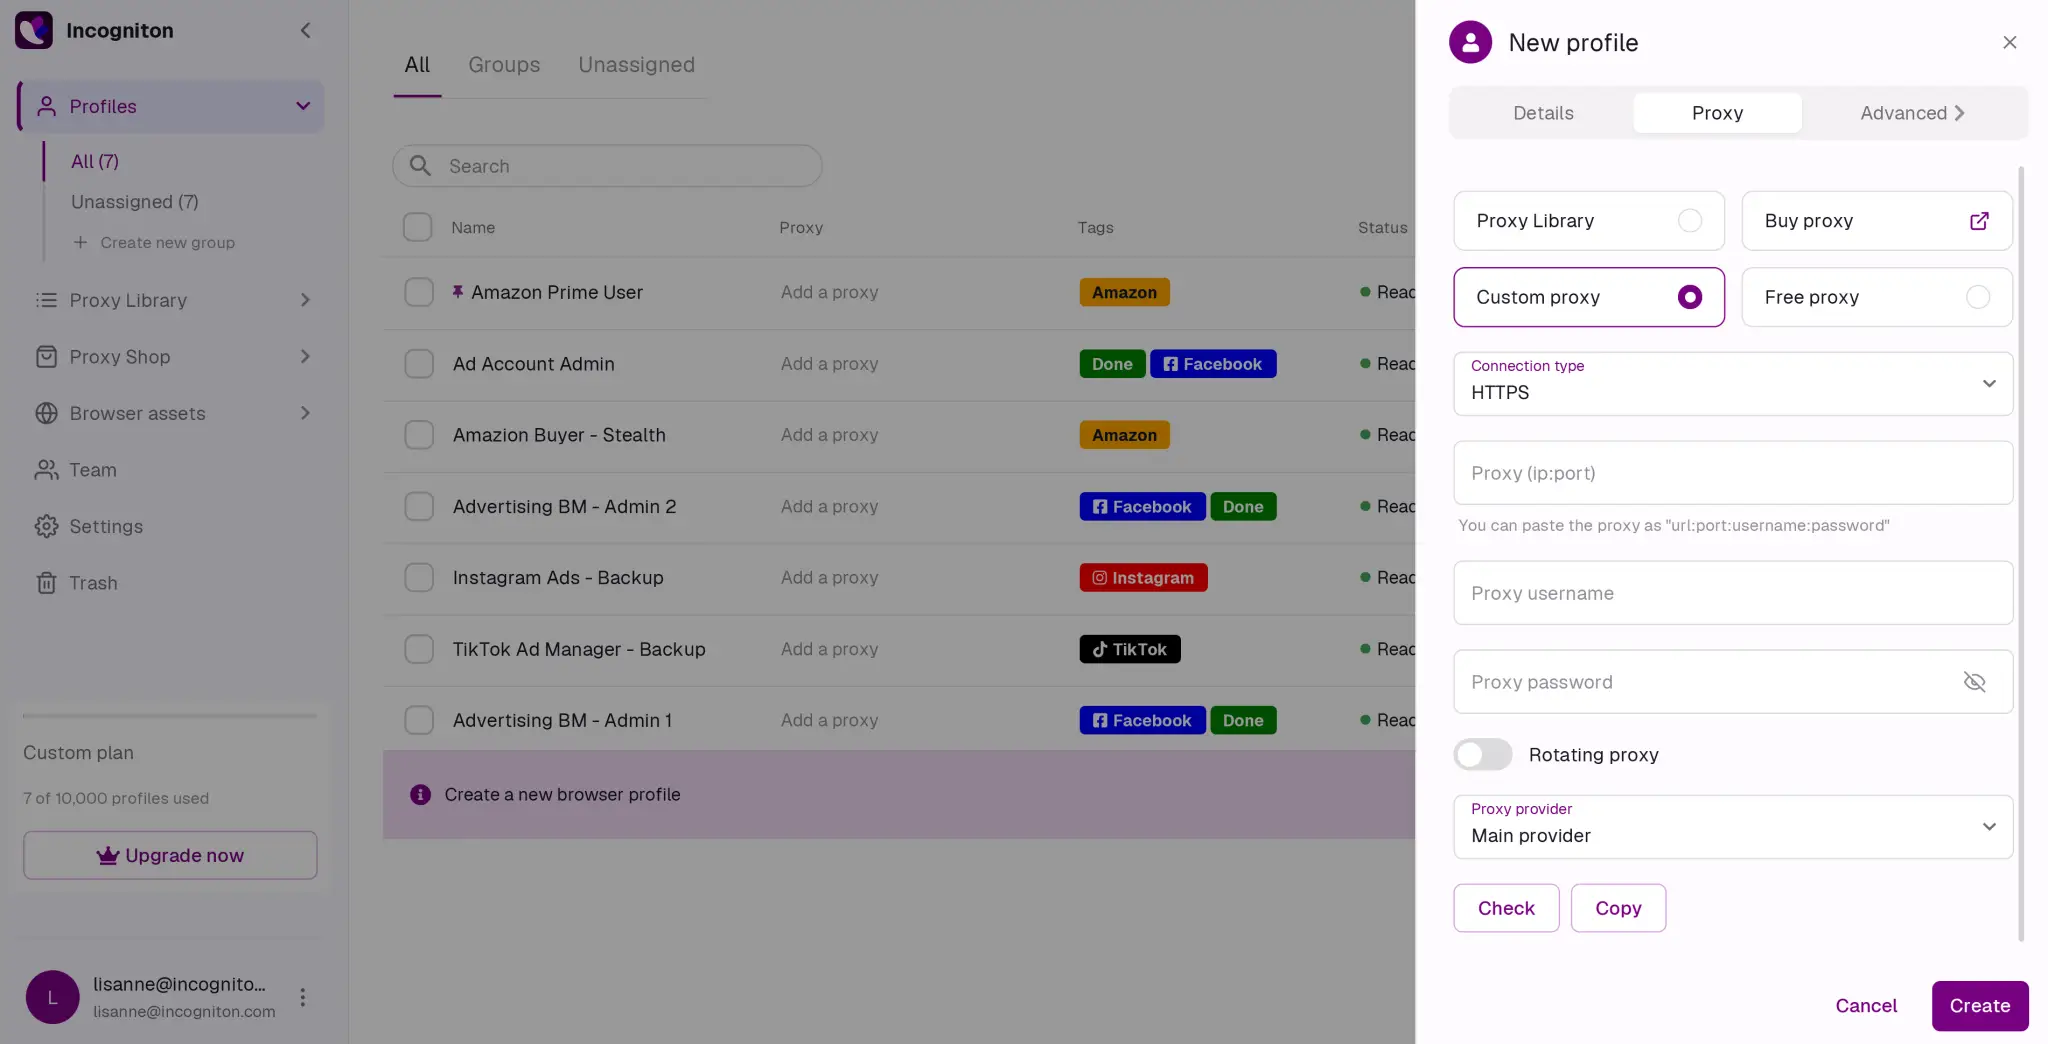Click the external link icon on Buy proxy
This screenshot has height=1044, width=2048.
[1979, 221]
